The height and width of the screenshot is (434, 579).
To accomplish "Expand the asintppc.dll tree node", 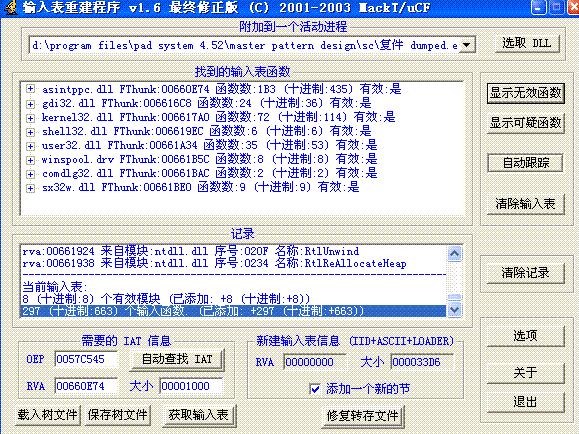I will click(x=31, y=89).
